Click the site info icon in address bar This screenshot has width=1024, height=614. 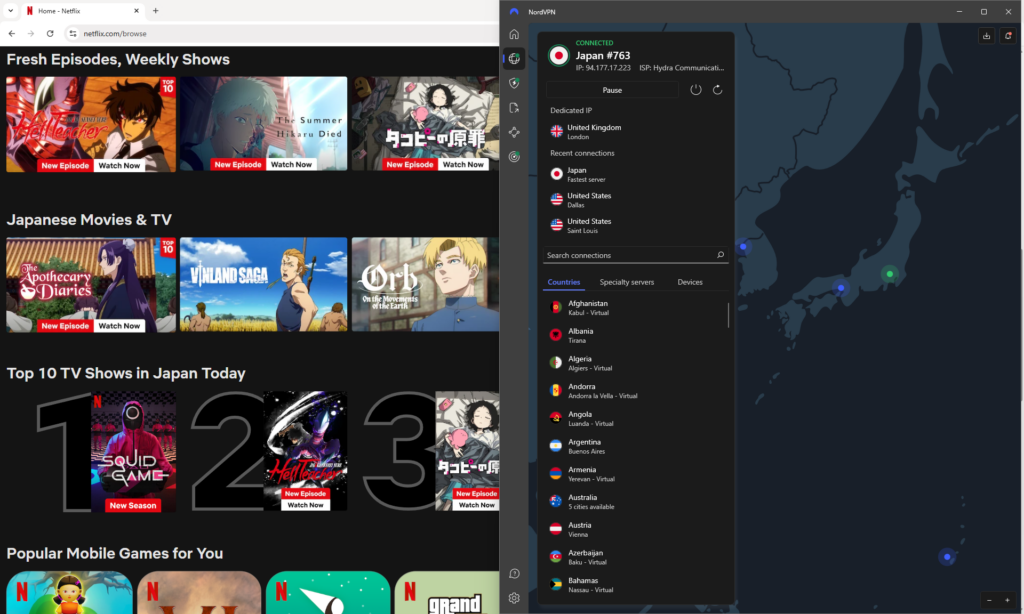[72, 33]
